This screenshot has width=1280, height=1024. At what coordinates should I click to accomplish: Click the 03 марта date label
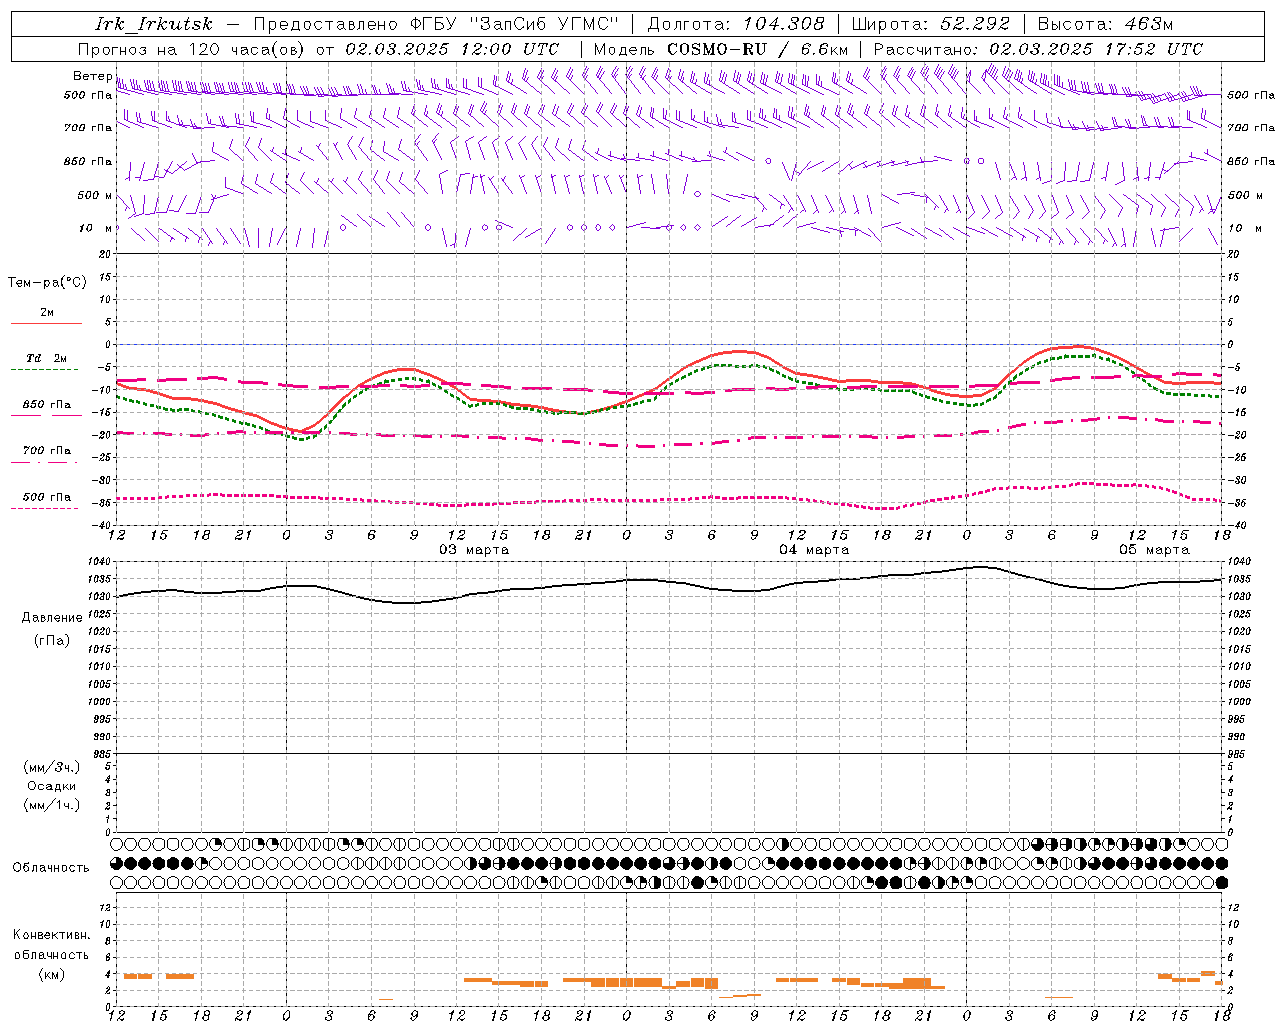[x=474, y=550]
